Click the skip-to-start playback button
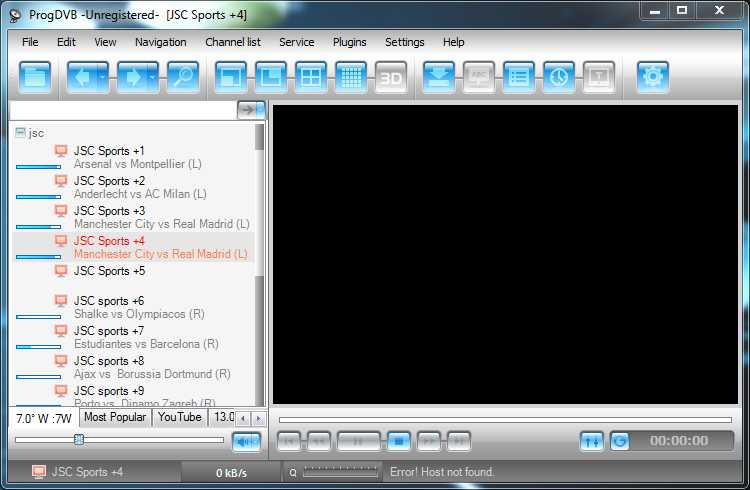The image size is (750, 490). [289, 441]
